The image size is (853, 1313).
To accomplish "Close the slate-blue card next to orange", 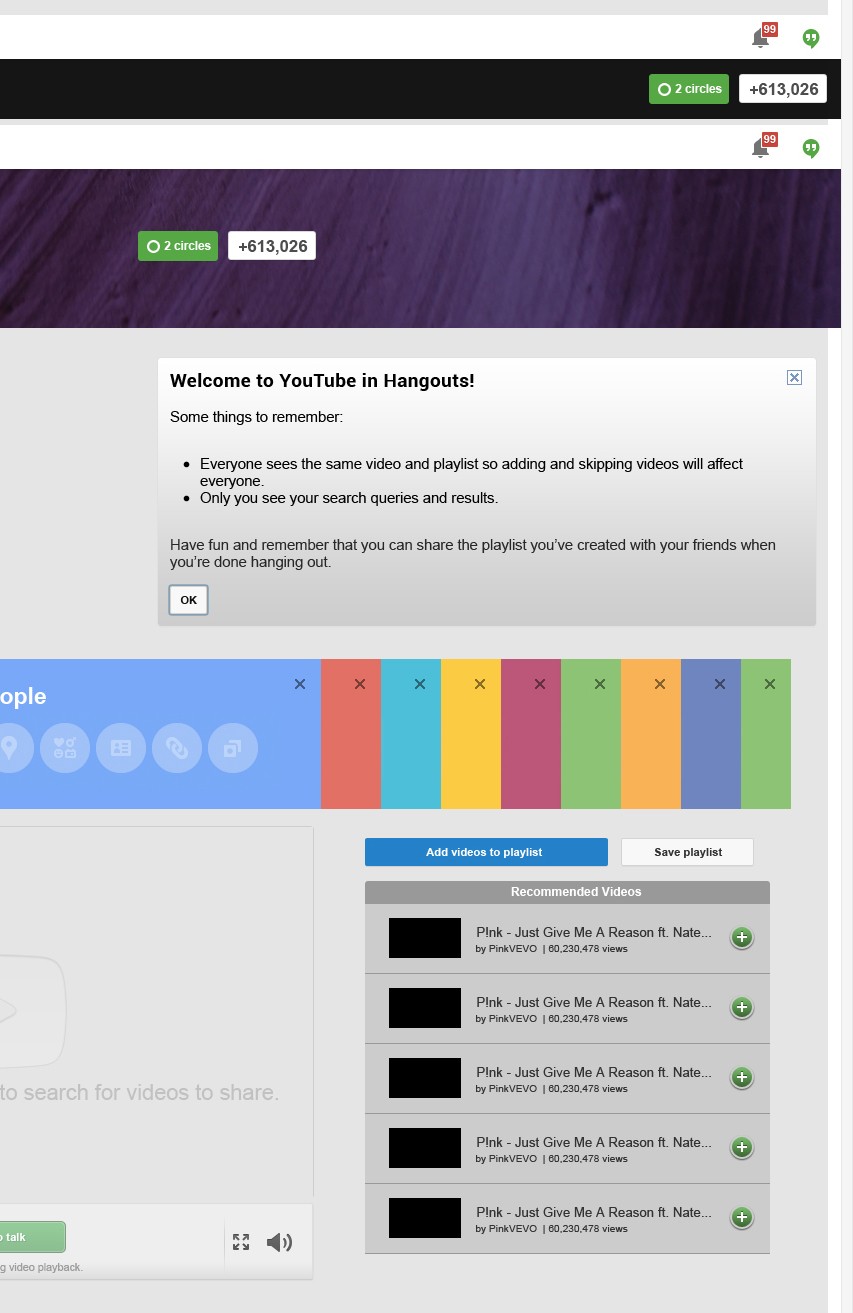I will click(x=720, y=684).
